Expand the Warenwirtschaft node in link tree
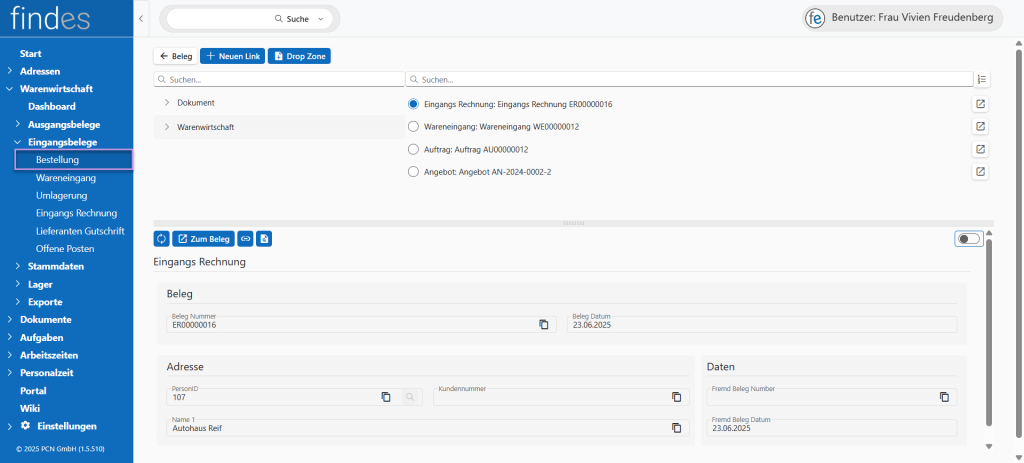 [x=166, y=127]
